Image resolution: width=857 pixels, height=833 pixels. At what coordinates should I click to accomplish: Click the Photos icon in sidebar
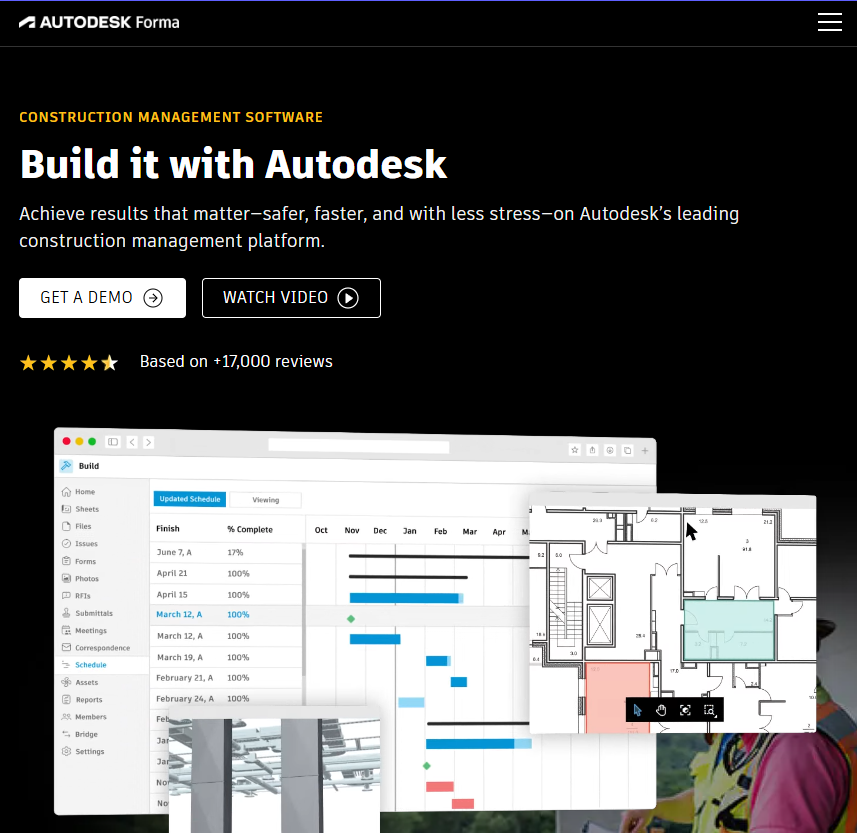pos(66,578)
